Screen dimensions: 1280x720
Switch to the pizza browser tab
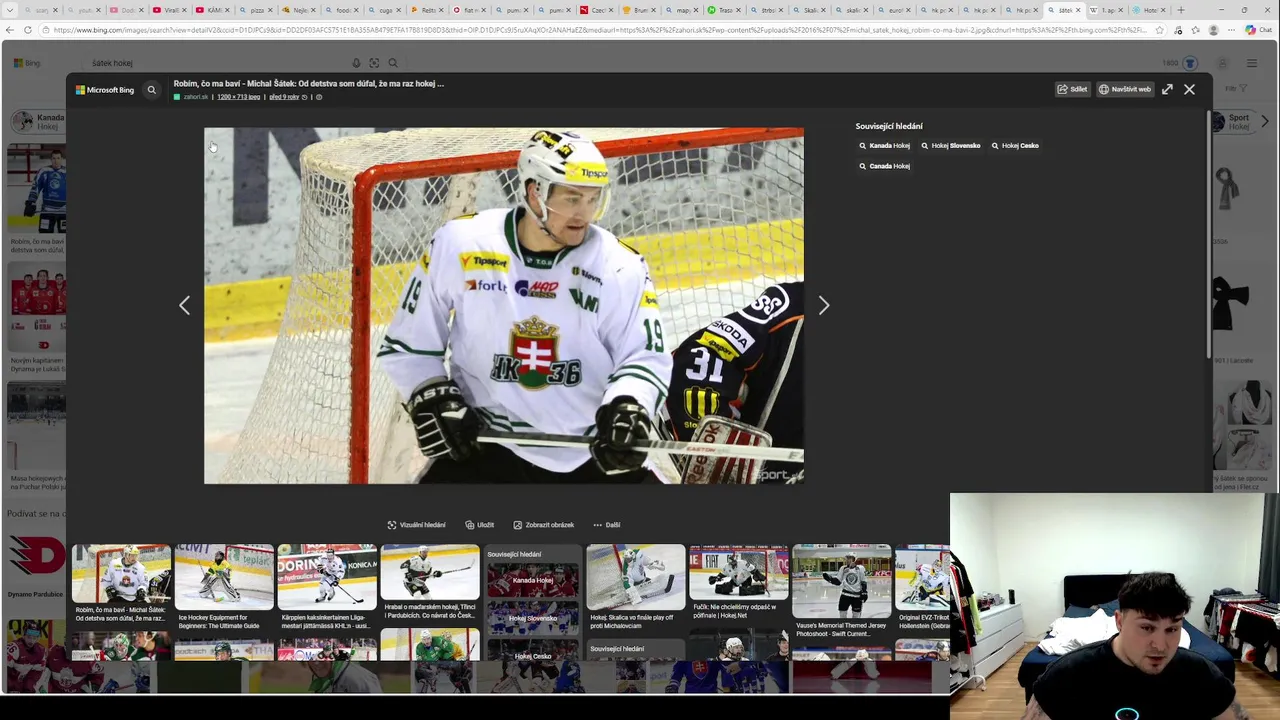(257, 10)
